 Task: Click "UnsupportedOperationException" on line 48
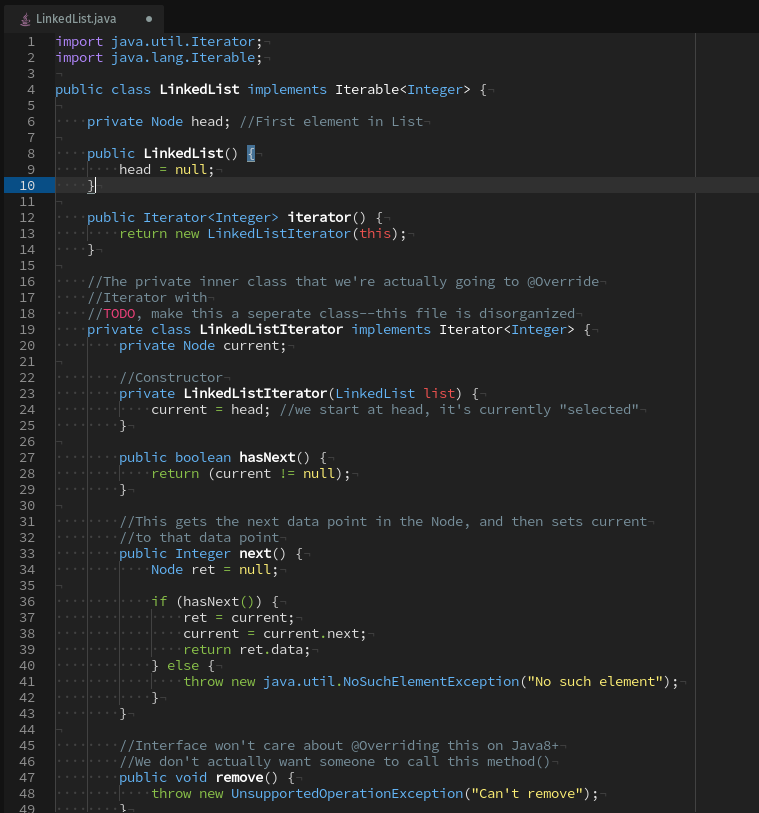[x=347, y=794]
